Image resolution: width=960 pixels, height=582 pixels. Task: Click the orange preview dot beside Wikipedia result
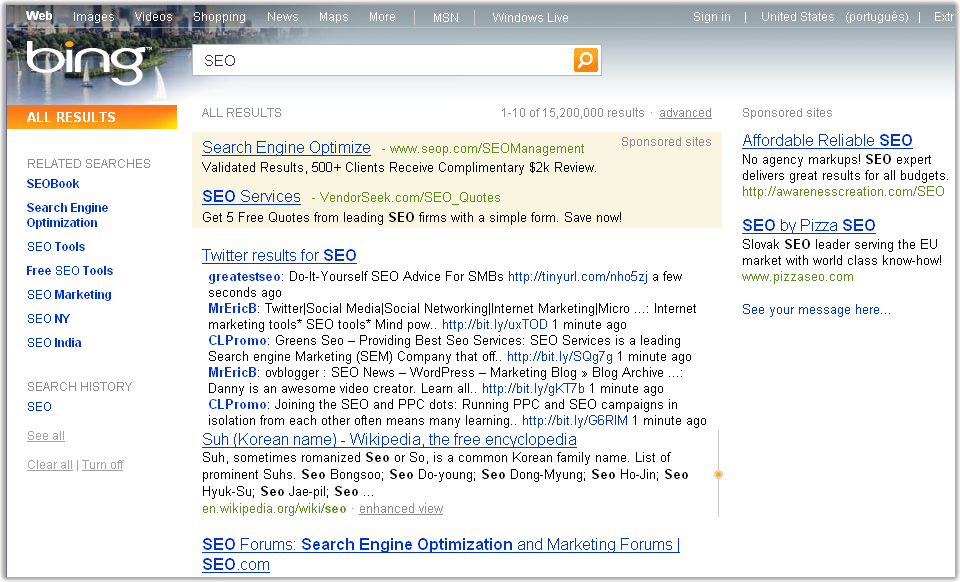718,474
